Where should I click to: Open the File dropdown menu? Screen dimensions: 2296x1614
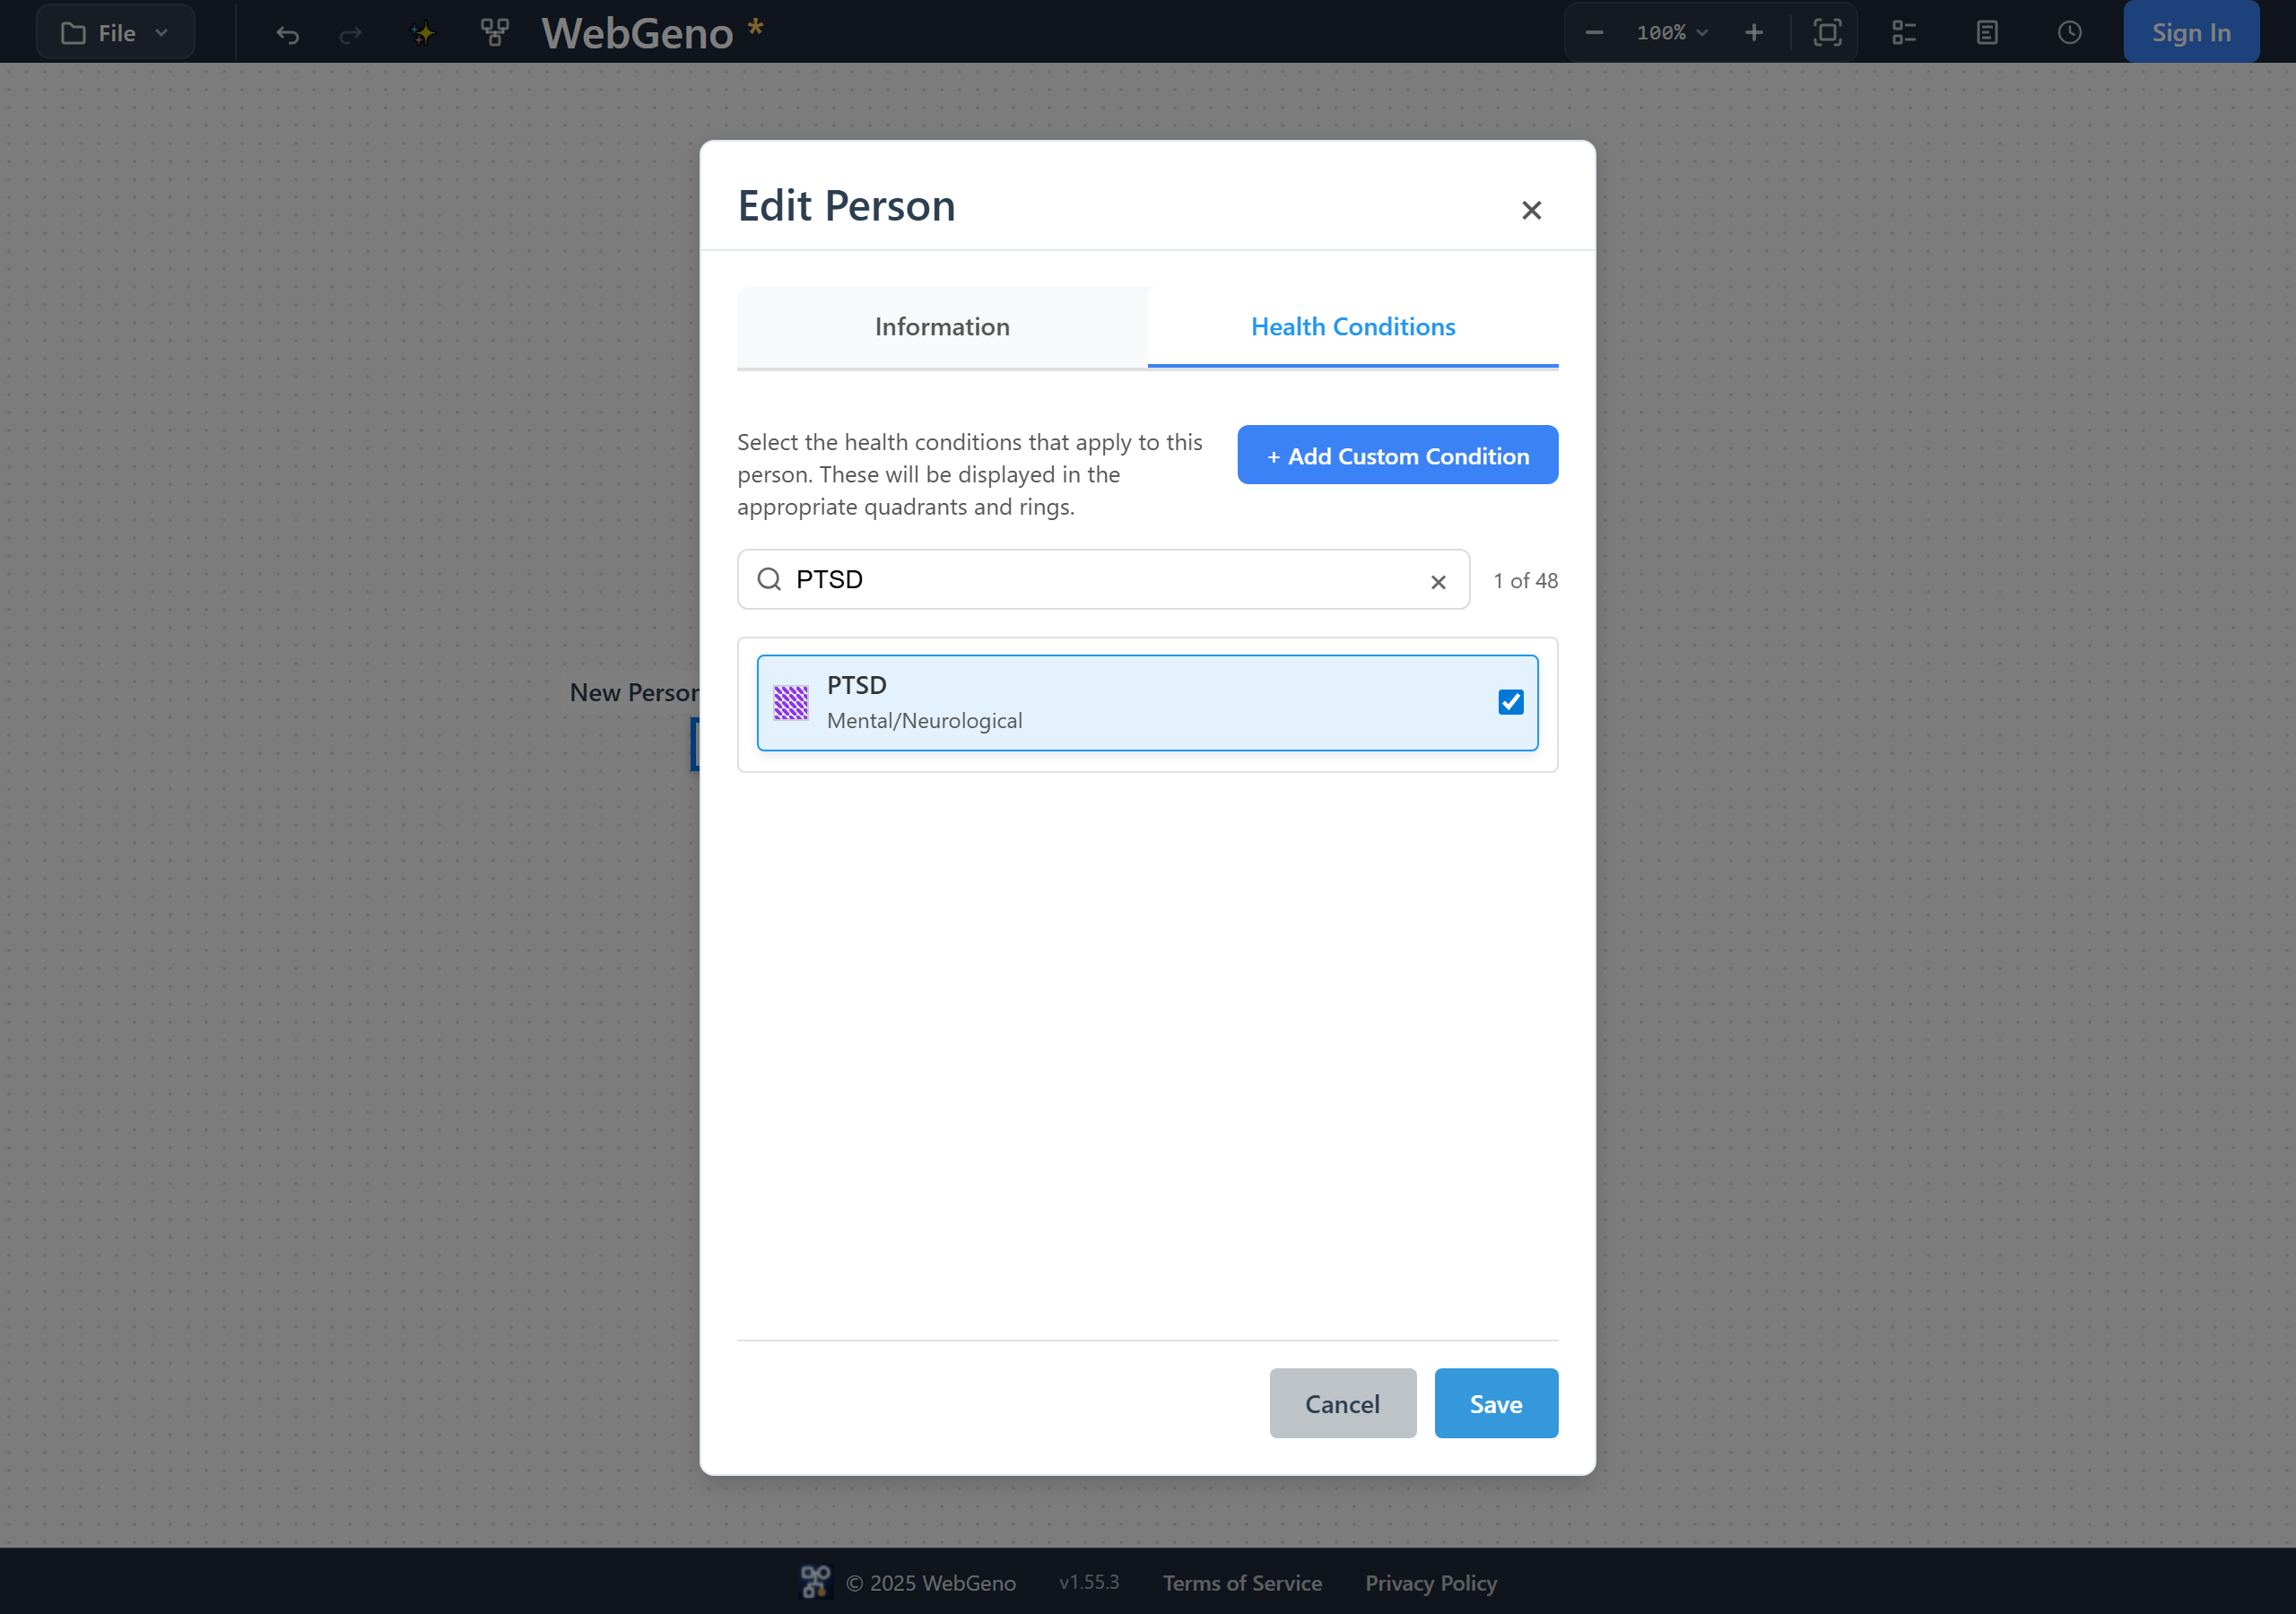click(x=115, y=33)
